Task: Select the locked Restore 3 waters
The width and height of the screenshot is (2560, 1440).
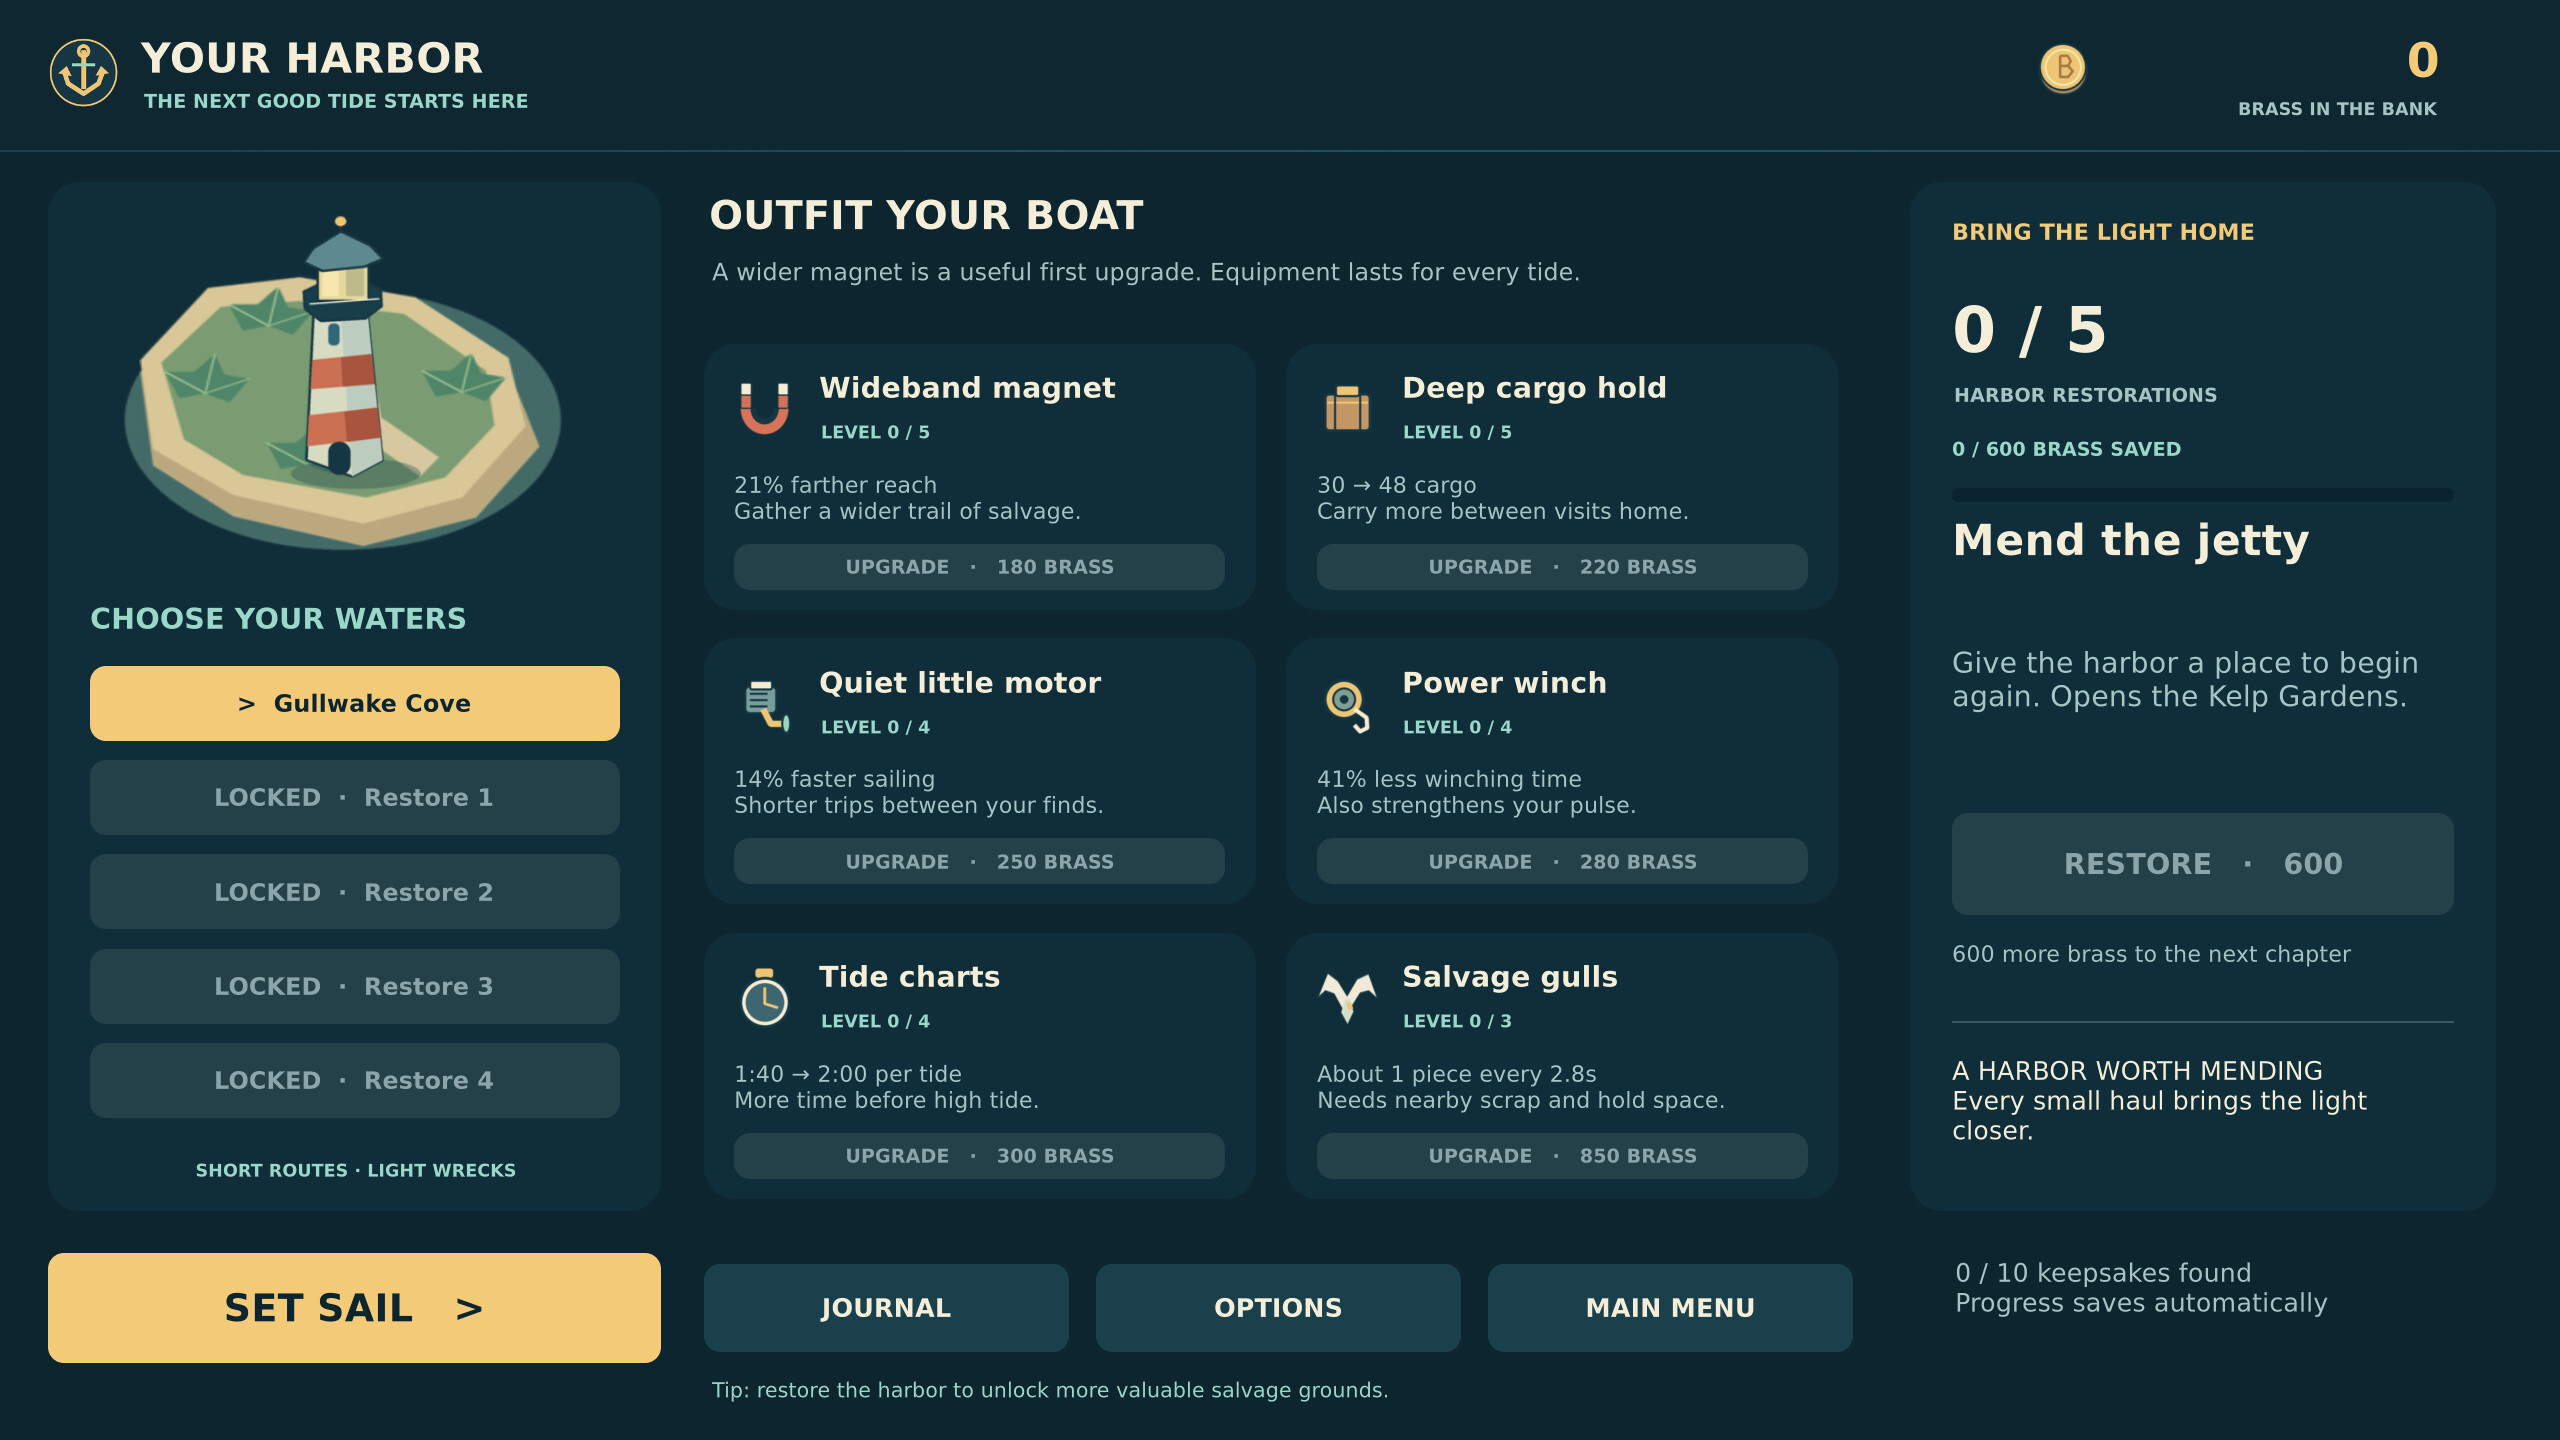Action: pyautogui.click(x=355, y=986)
